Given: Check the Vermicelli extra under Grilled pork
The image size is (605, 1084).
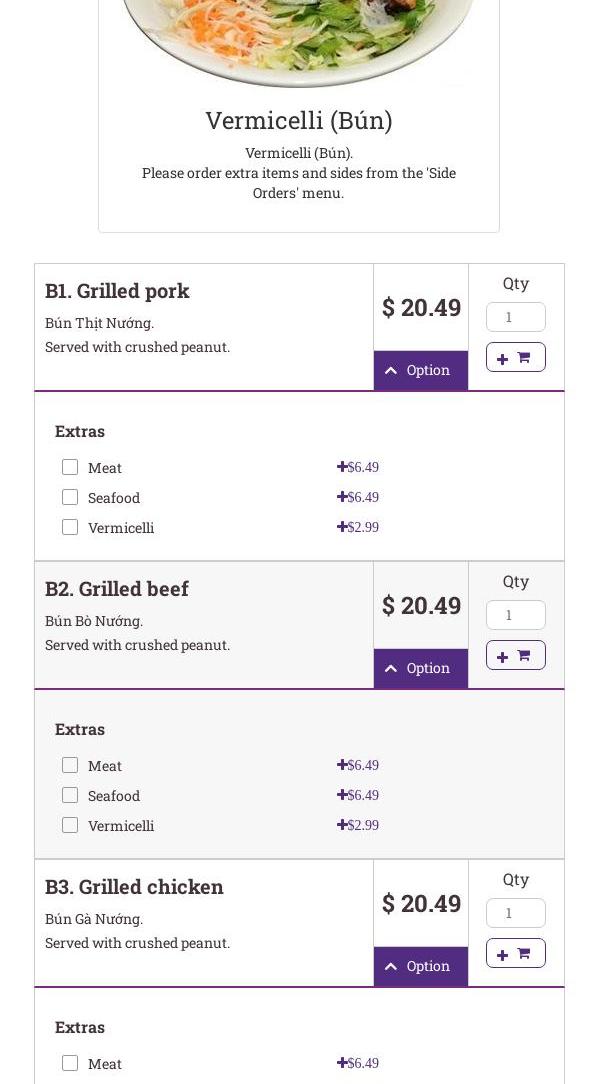Looking at the screenshot, I should pos(70,527).
